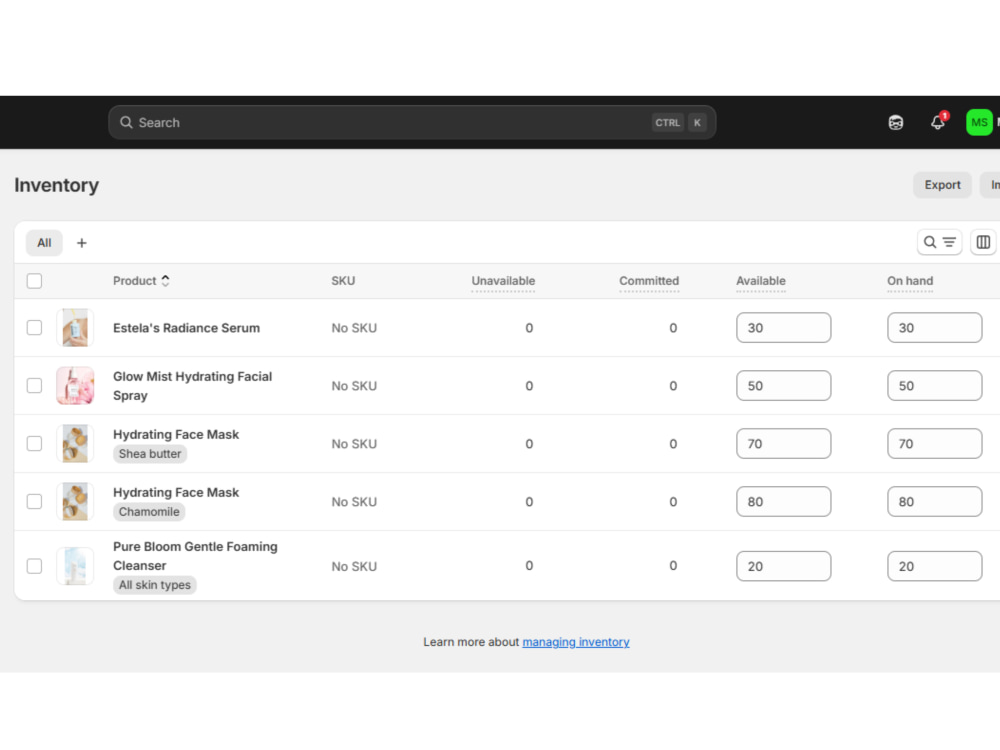
Task: Open Shea butter Face Mask thumbnail
Action: (75, 444)
